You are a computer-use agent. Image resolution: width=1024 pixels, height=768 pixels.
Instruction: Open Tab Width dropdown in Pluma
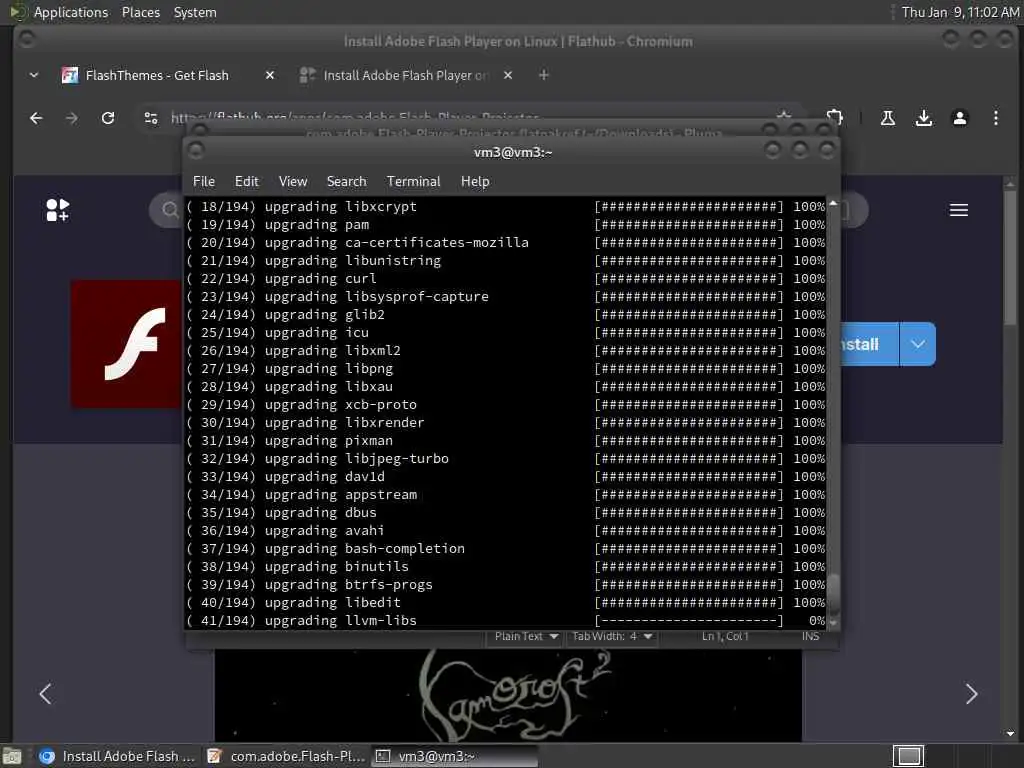[611, 636]
